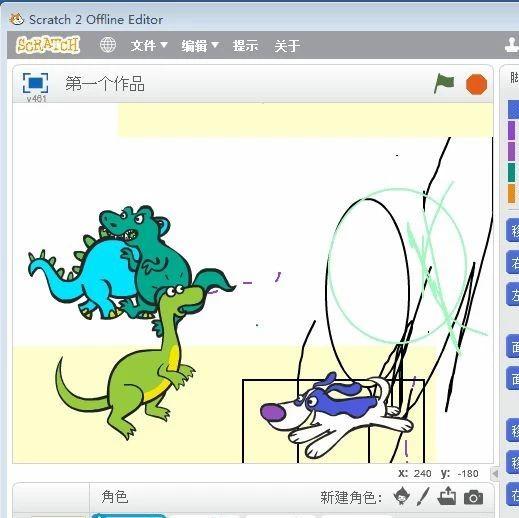
Task: Select the stamp duplicate tool in toolbar
Action: click(512, 46)
